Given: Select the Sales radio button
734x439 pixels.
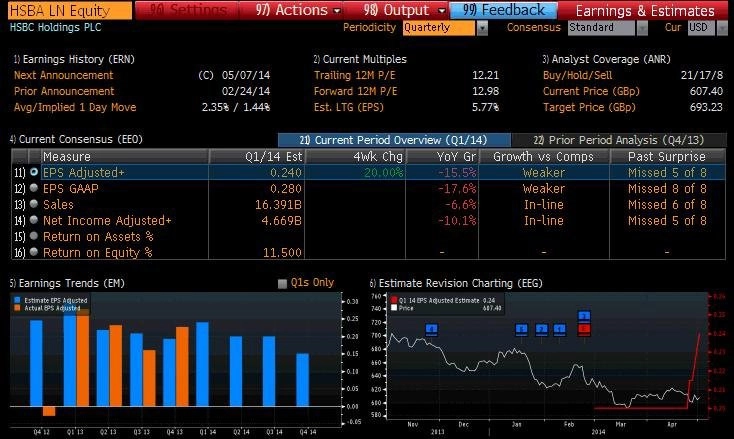Looking at the screenshot, I should coord(34,204).
